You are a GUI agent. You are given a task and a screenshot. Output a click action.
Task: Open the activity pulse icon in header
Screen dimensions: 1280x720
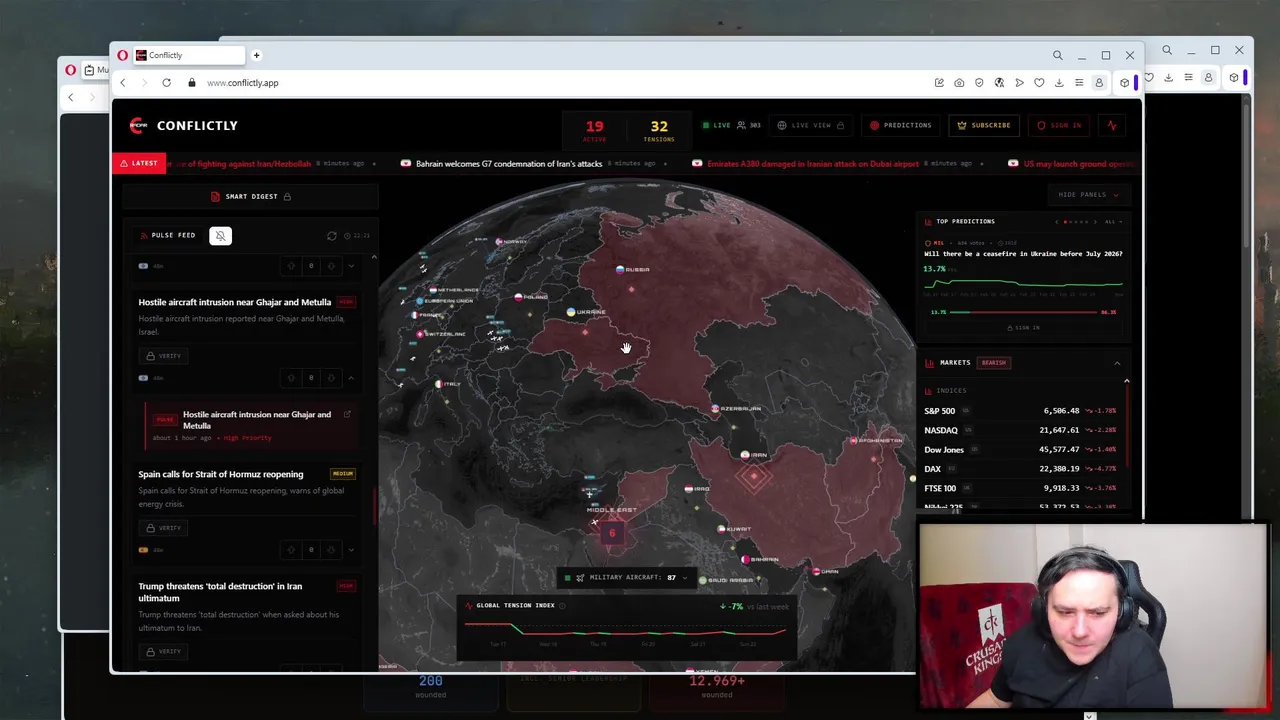point(1112,125)
